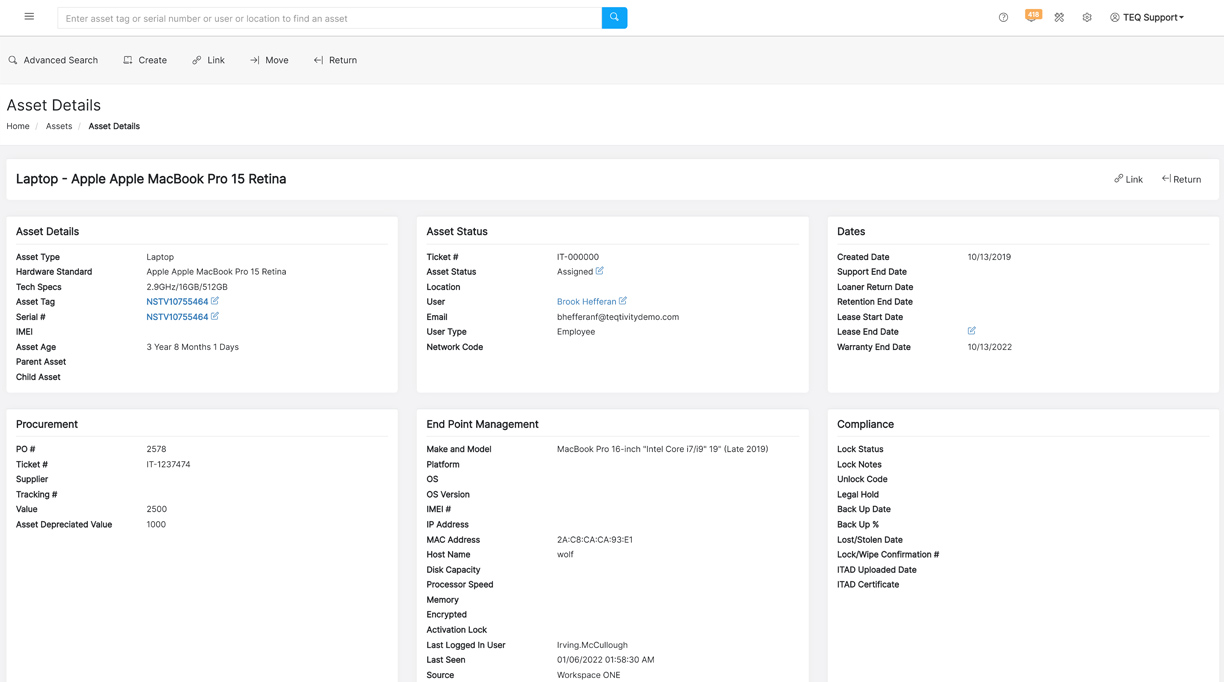Screen dimensions: 1224x682
Task: Edit the Lease End Date field
Action: (x=971, y=331)
